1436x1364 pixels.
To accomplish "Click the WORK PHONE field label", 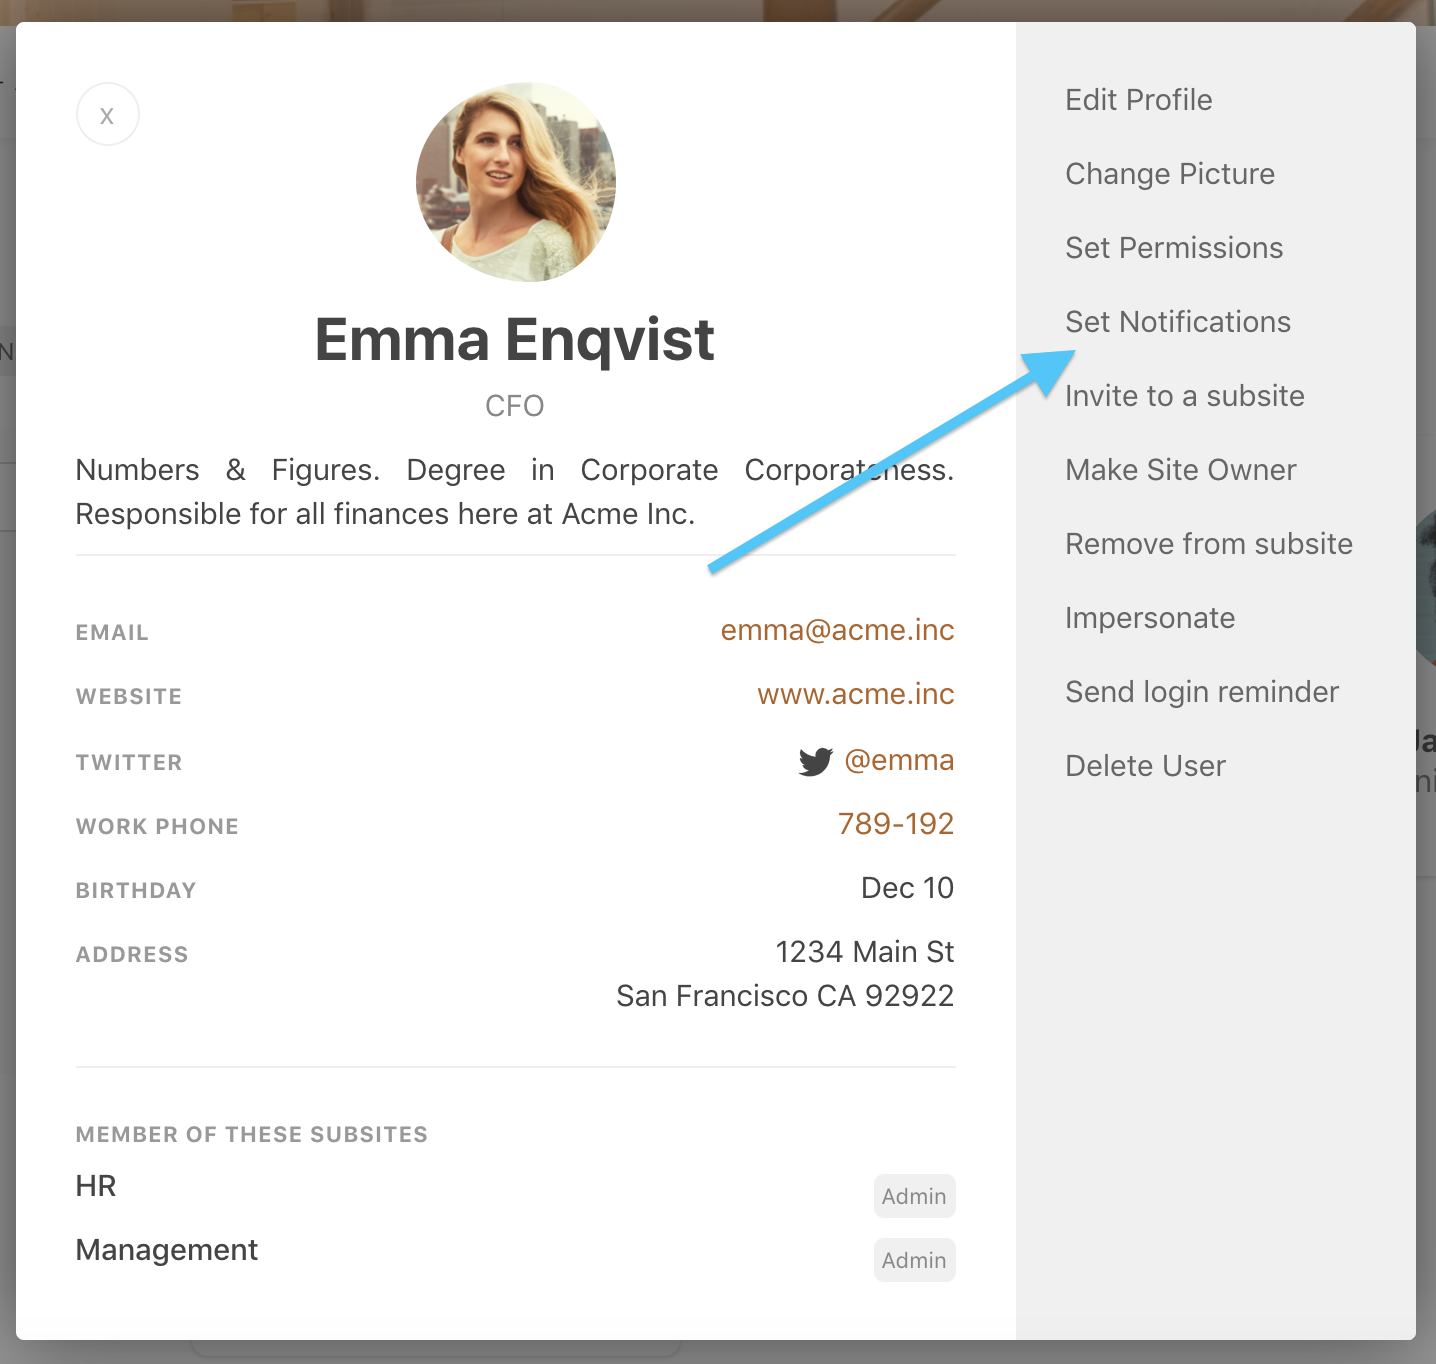I will [157, 827].
